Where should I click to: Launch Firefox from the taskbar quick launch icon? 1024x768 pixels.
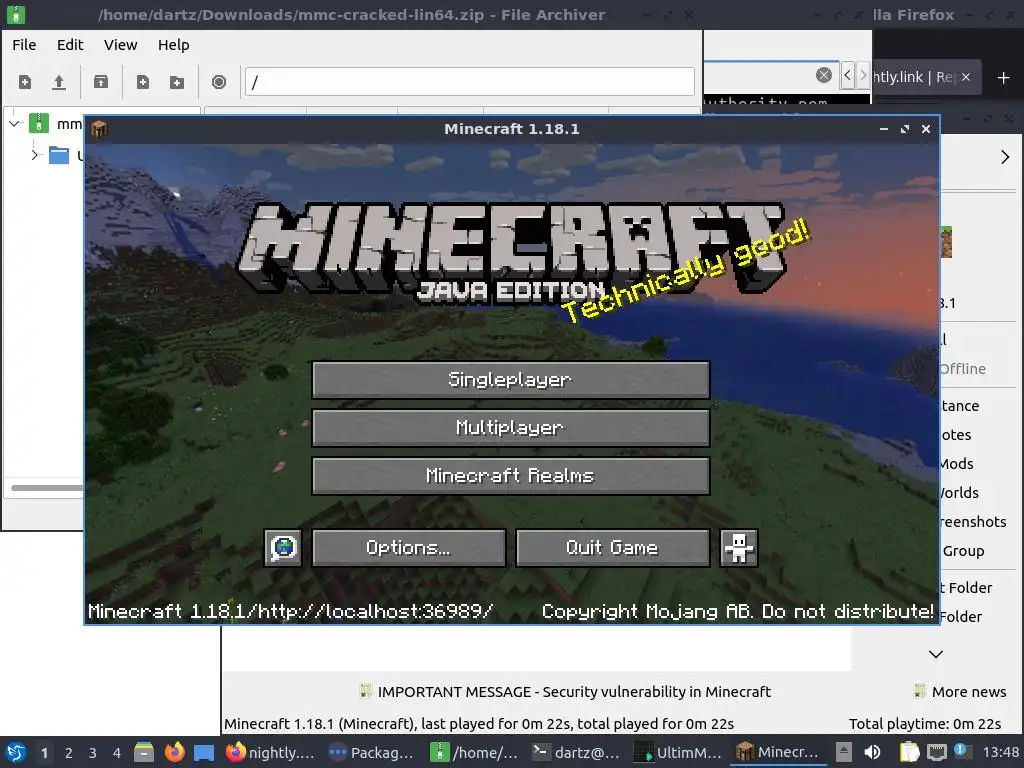point(174,752)
